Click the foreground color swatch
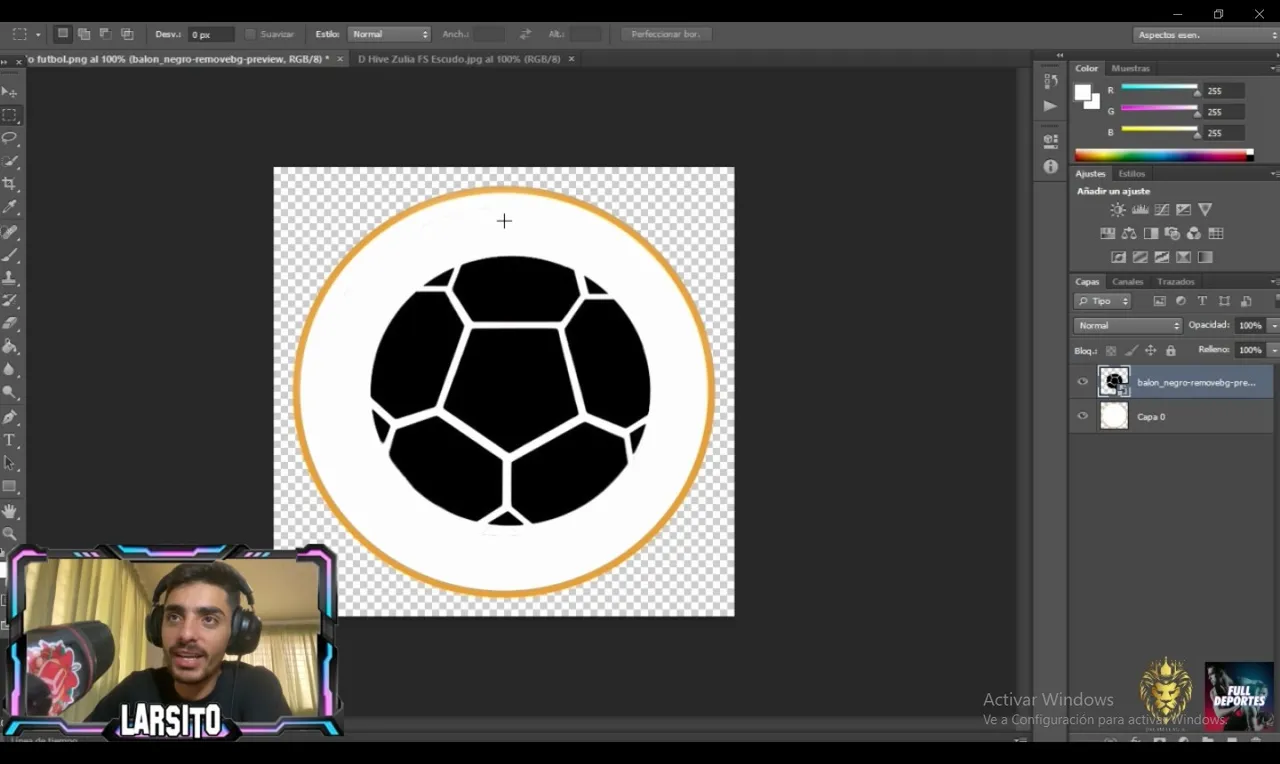This screenshot has width=1280, height=764. coord(1082,92)
